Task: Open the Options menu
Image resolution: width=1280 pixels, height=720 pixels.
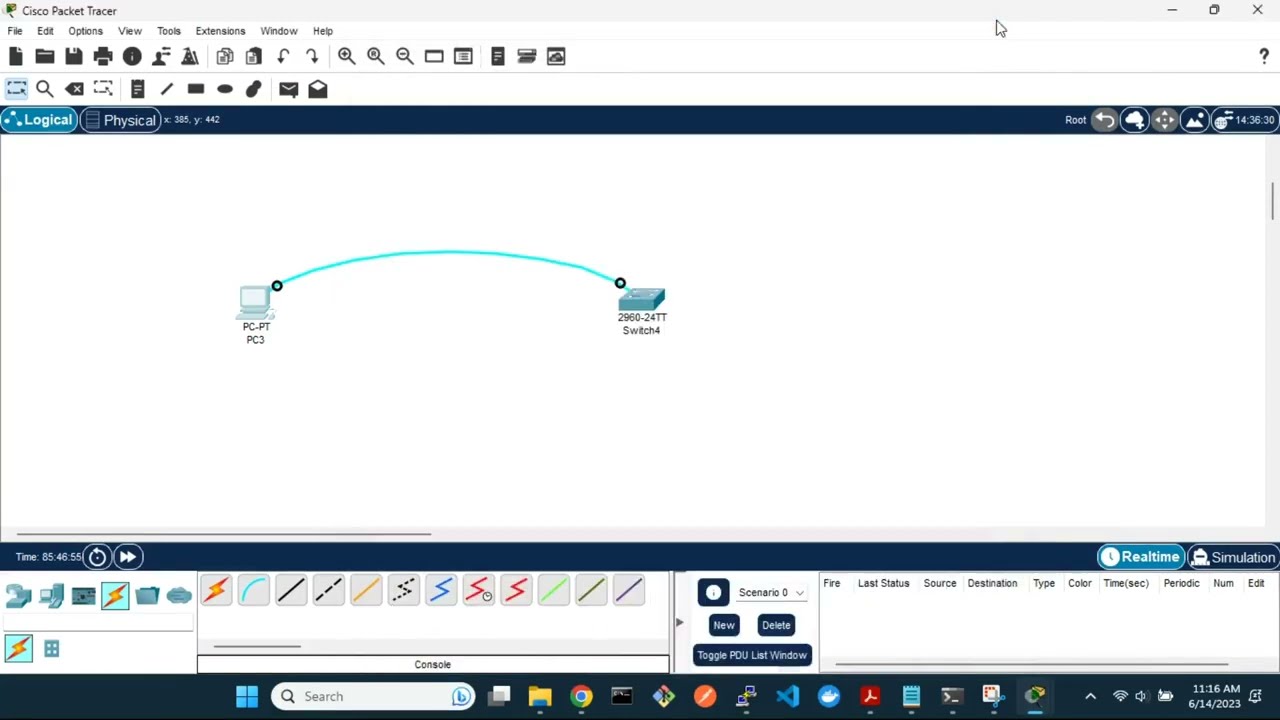Action: tap(85, 31)
